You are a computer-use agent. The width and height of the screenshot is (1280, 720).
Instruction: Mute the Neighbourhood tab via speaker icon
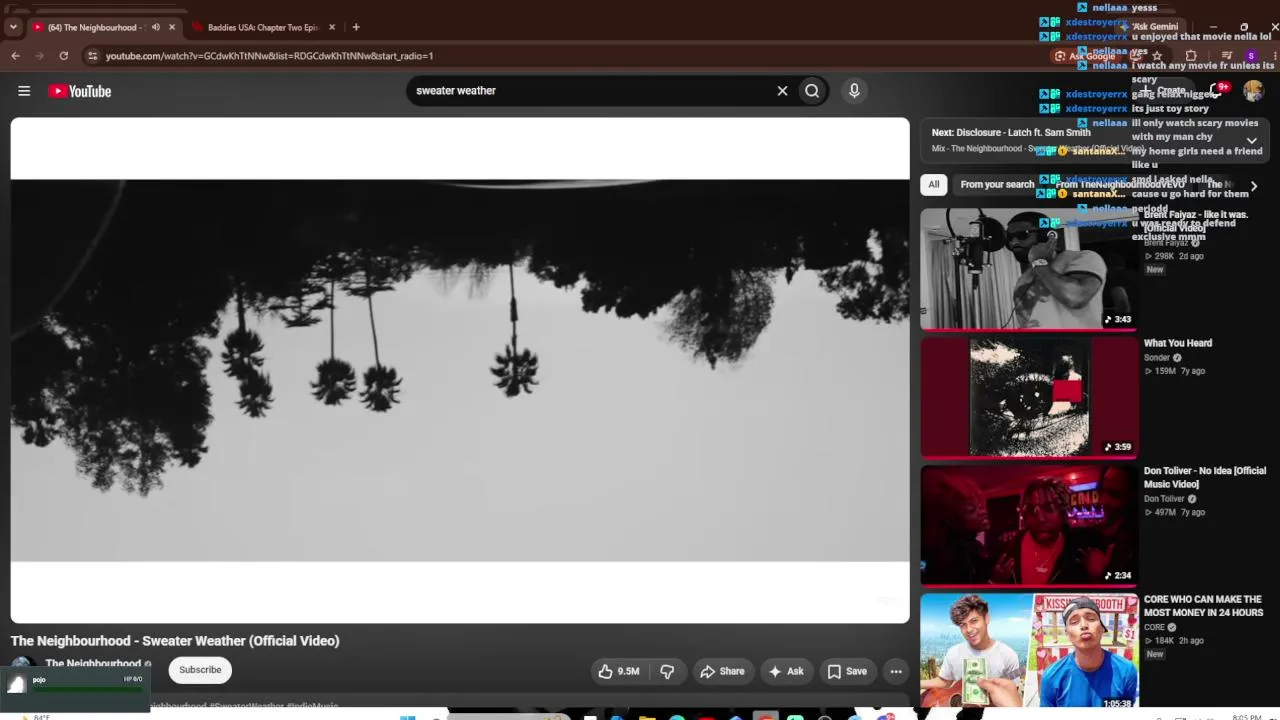155,27
